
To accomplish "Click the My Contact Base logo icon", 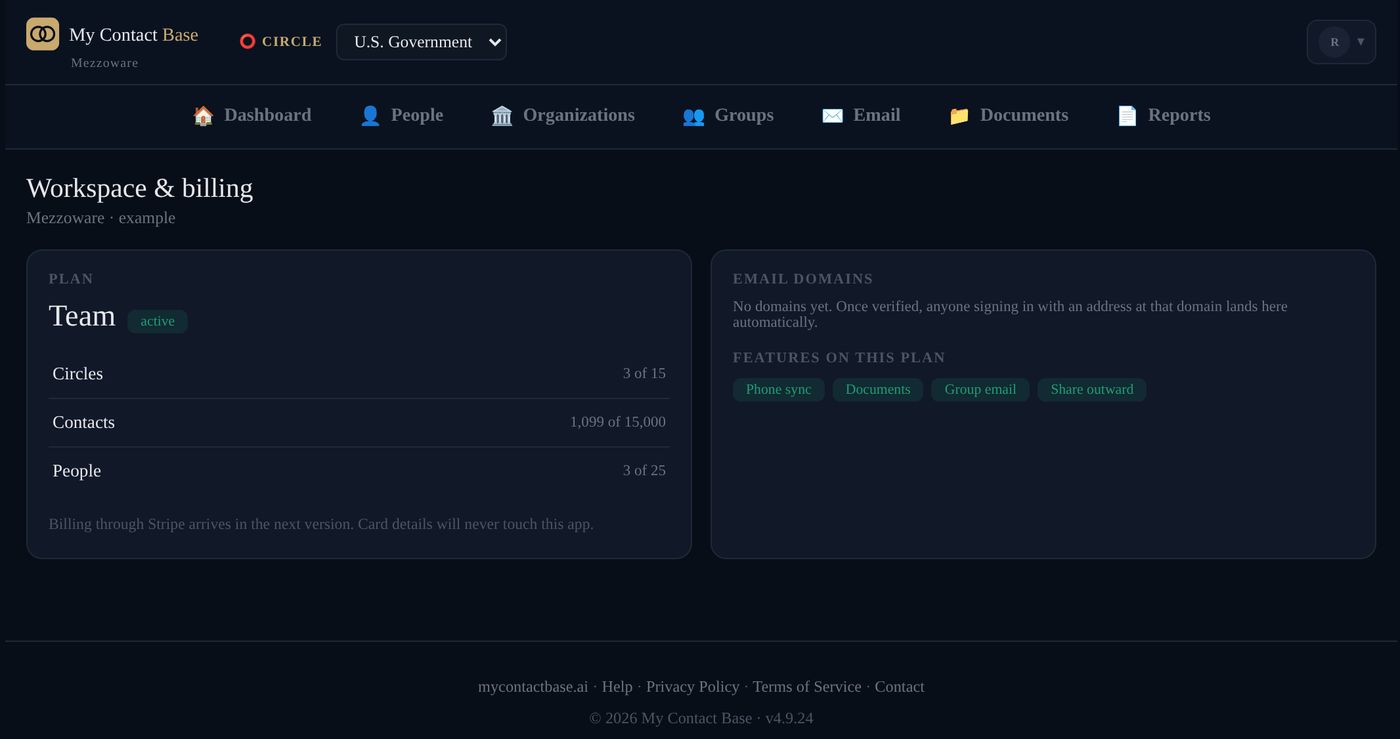I will click(x=42, y=34).
